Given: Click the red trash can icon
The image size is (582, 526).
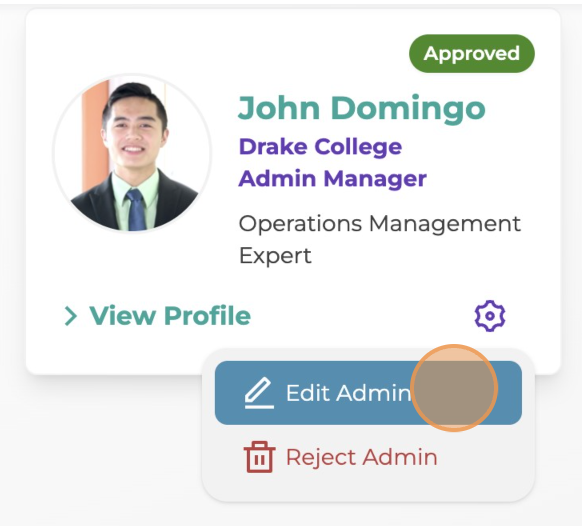Looking at the screenshot, I should pos(259,457).
